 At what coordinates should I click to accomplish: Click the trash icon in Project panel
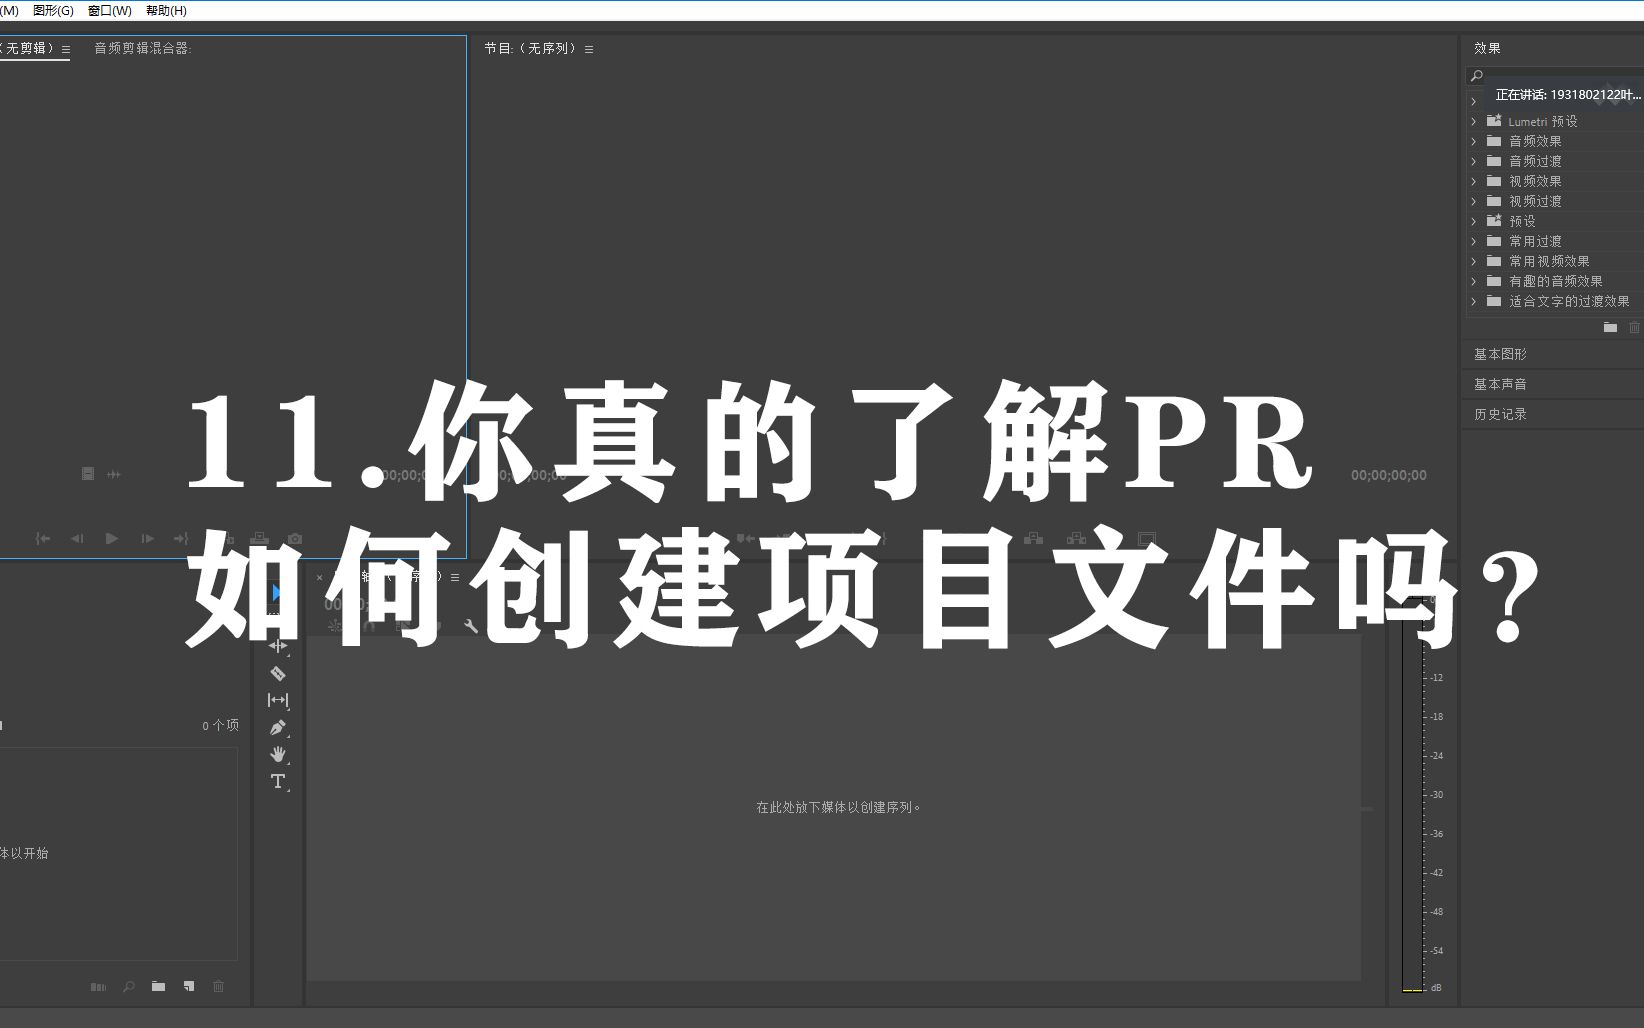[218, 986]
